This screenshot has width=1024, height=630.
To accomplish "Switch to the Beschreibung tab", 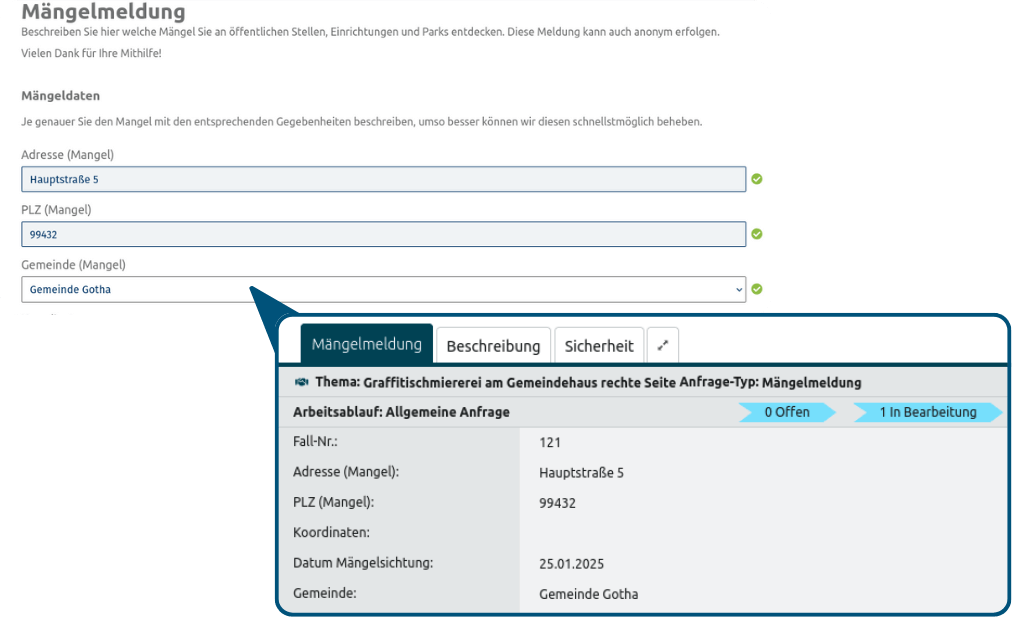I will [493, 345].
